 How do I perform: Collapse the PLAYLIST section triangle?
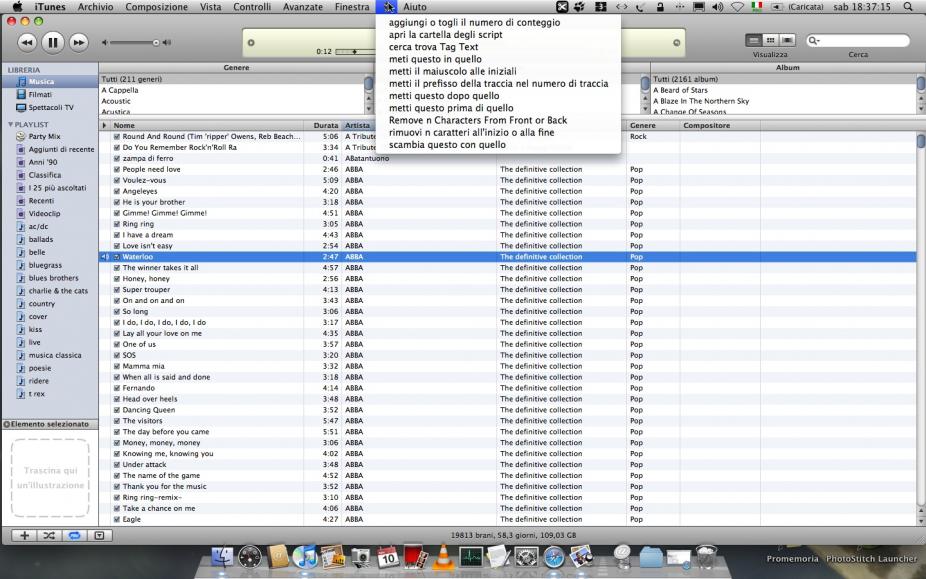(10, 125)
